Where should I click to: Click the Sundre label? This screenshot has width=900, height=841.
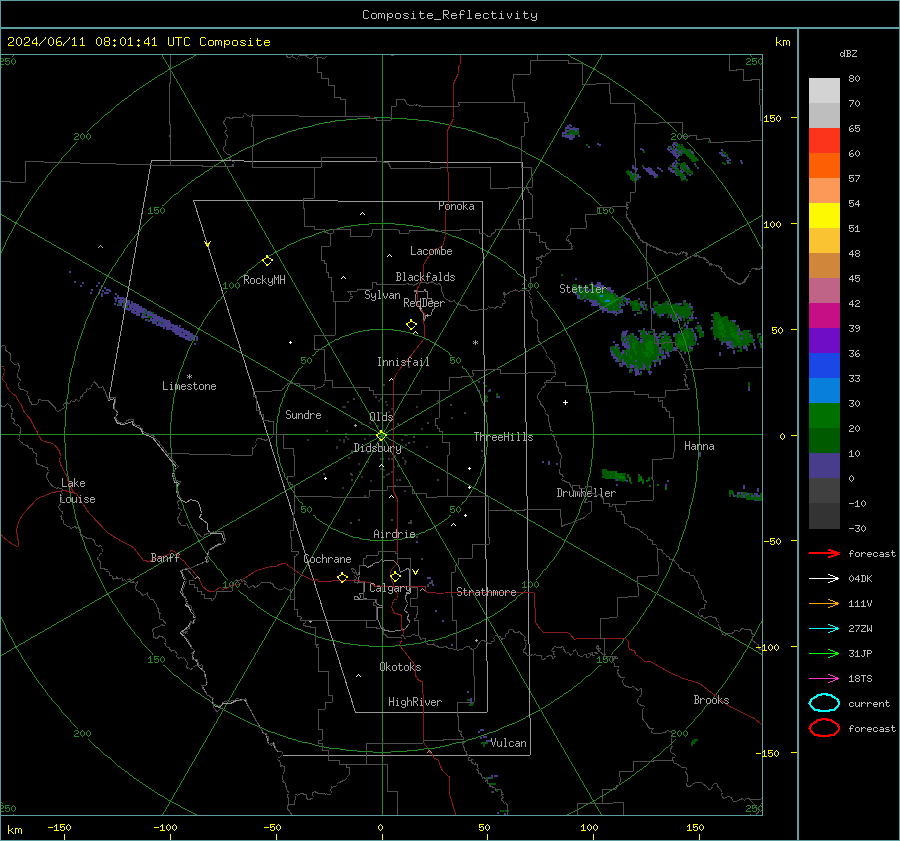tap(303, 415)
